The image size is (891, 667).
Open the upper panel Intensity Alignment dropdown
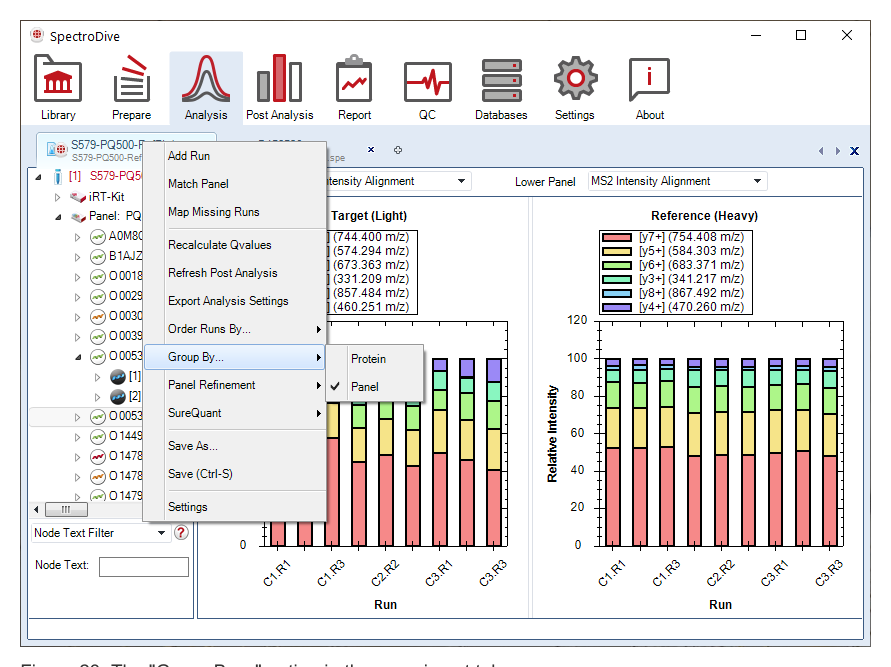(x=461, y=181)
